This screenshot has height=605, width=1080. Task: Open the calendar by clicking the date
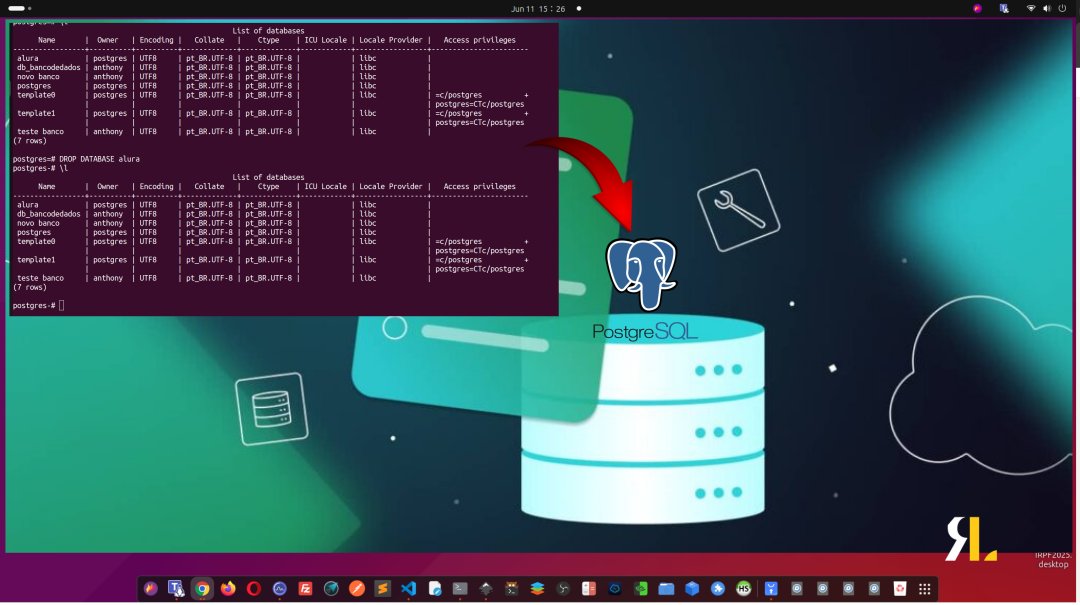540,7
